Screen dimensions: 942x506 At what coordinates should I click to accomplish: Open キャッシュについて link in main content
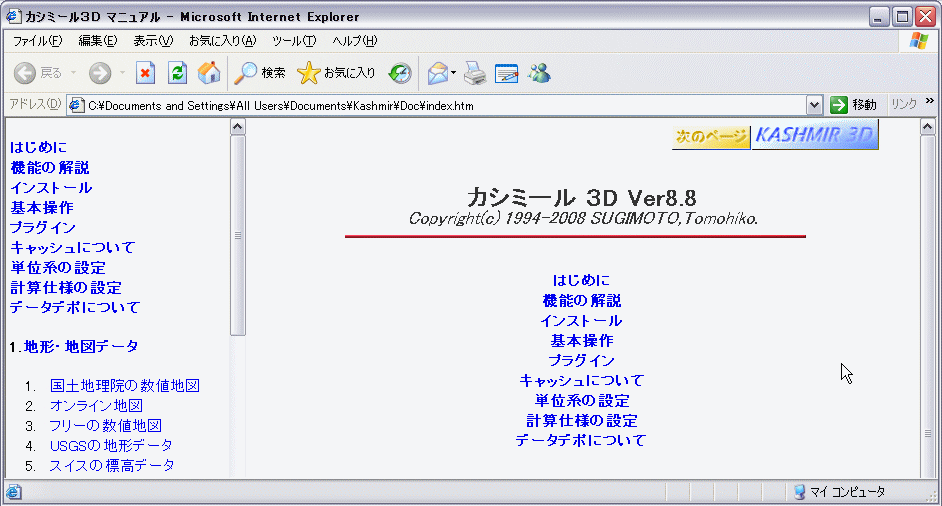click(582, 380)
